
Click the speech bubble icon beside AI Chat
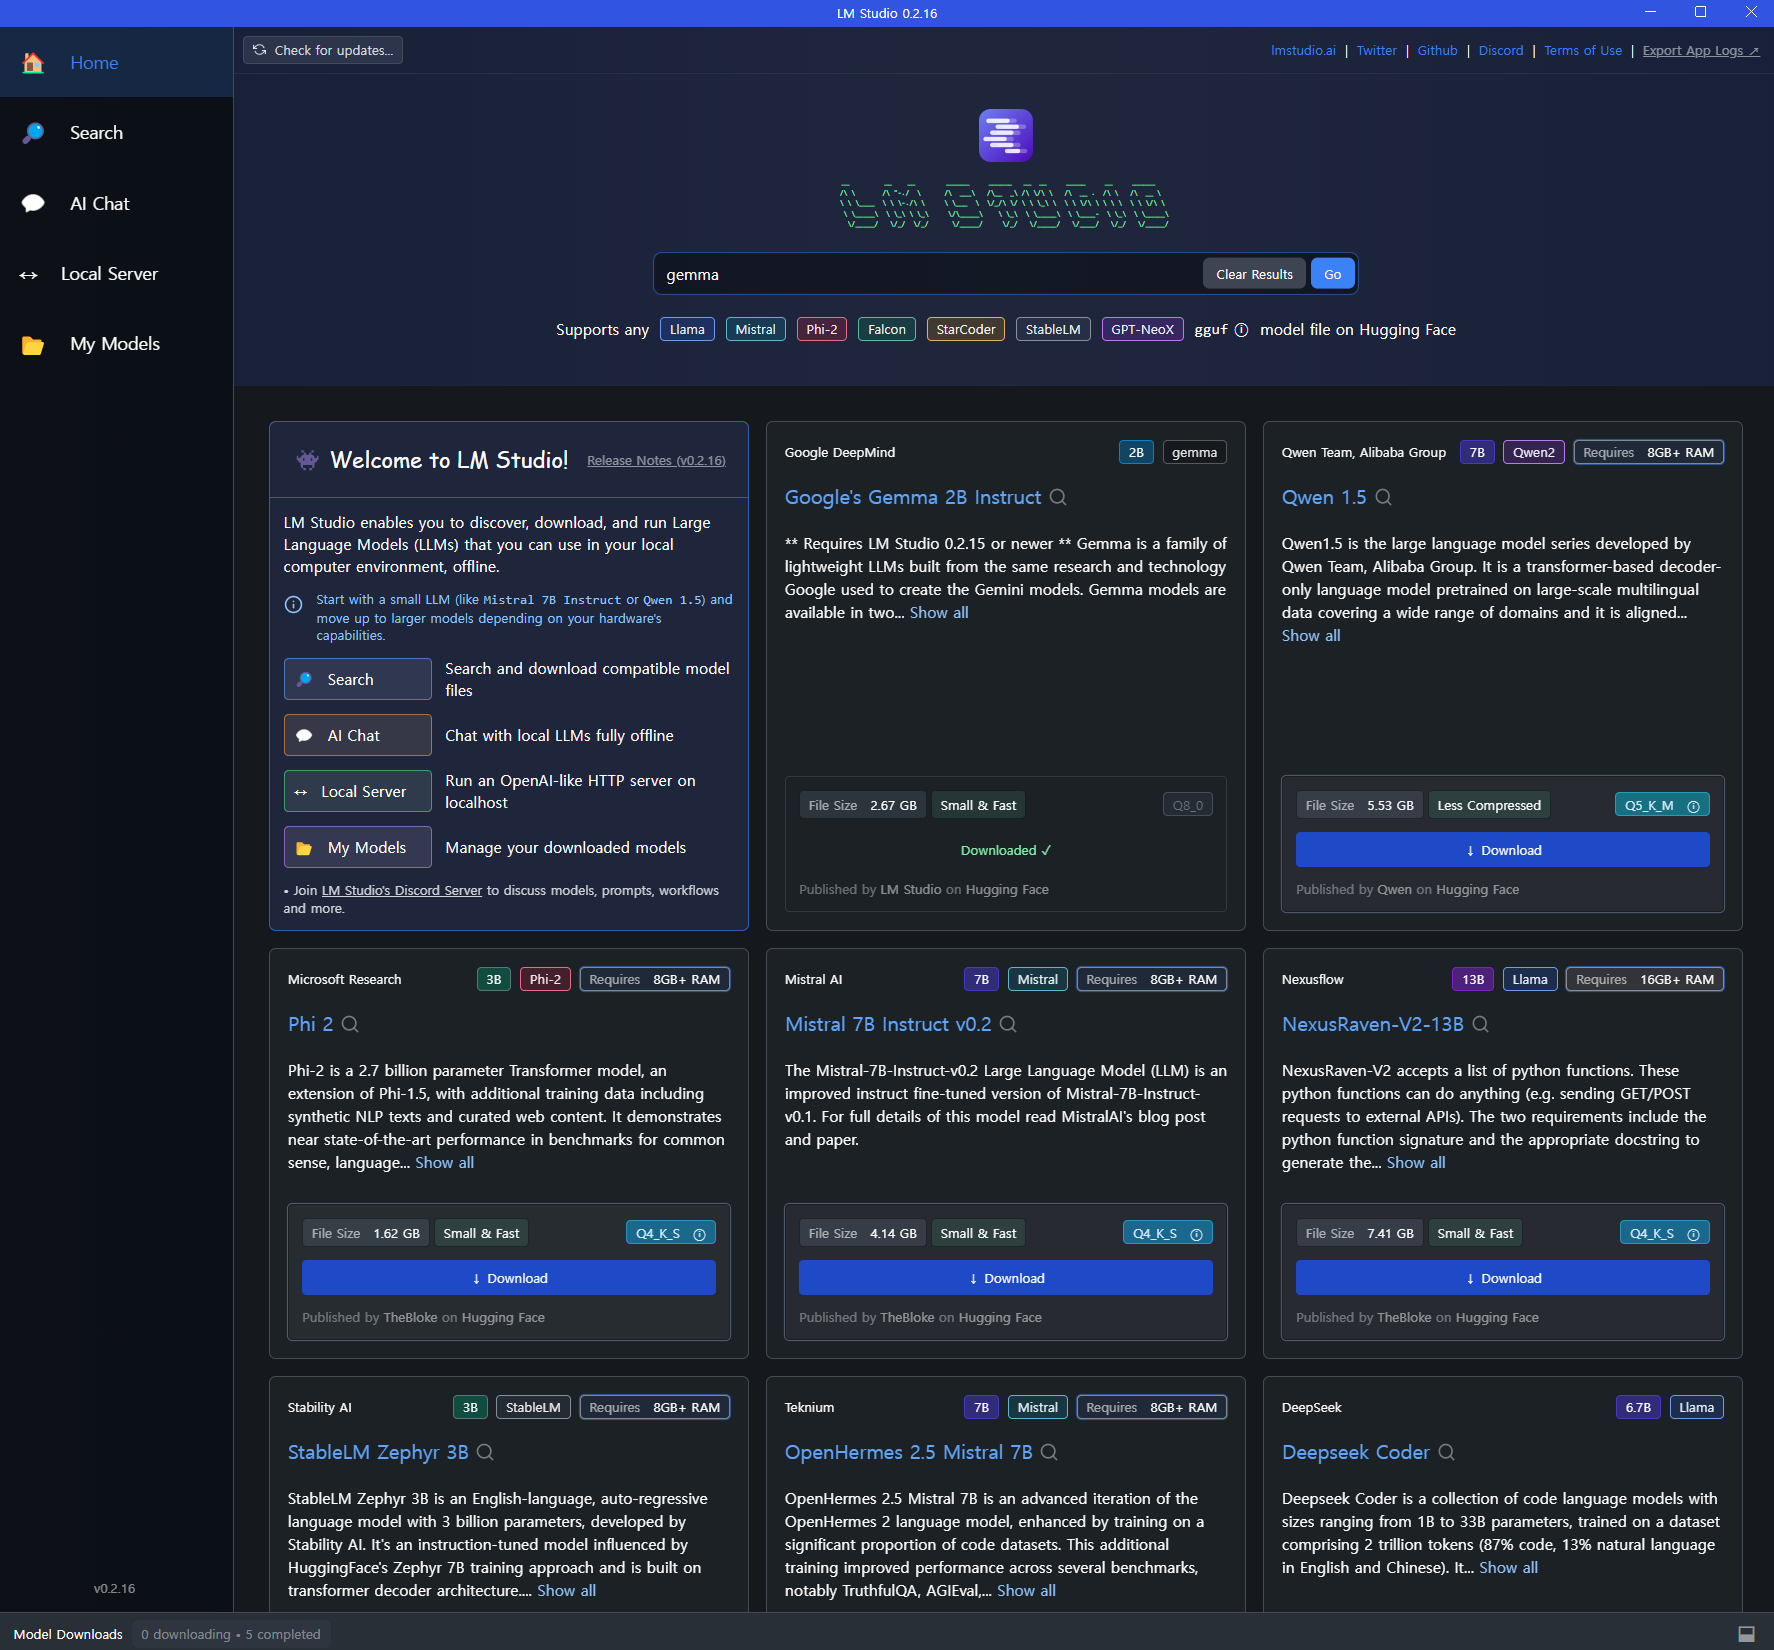(x=33, y=203)
